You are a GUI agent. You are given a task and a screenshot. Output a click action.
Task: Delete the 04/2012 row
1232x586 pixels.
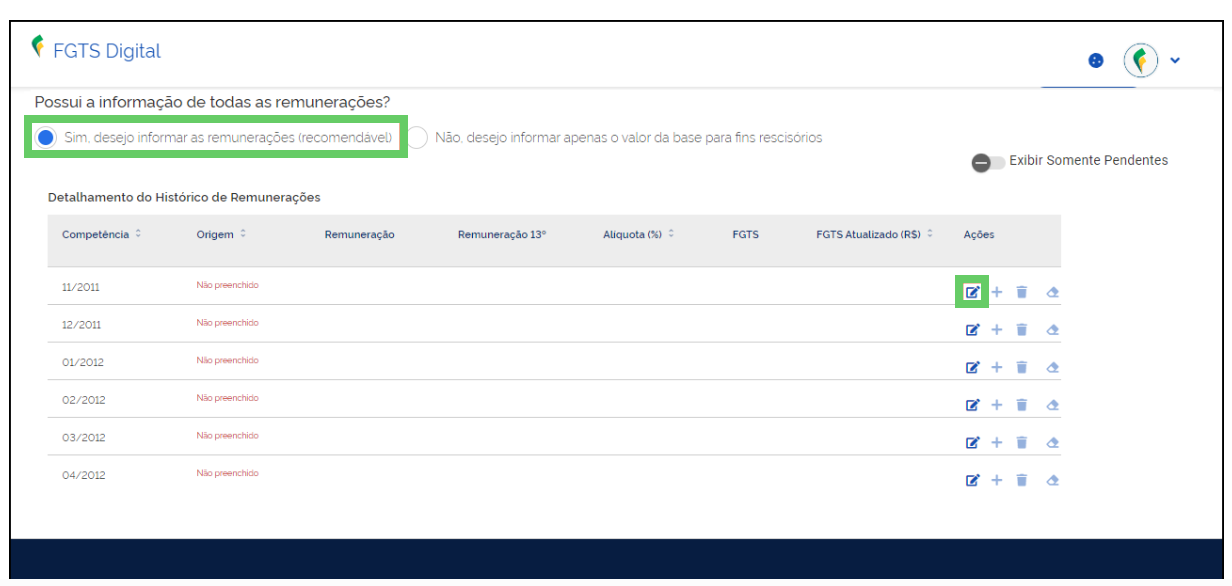pyautogui.click(x=1021, y=480)
